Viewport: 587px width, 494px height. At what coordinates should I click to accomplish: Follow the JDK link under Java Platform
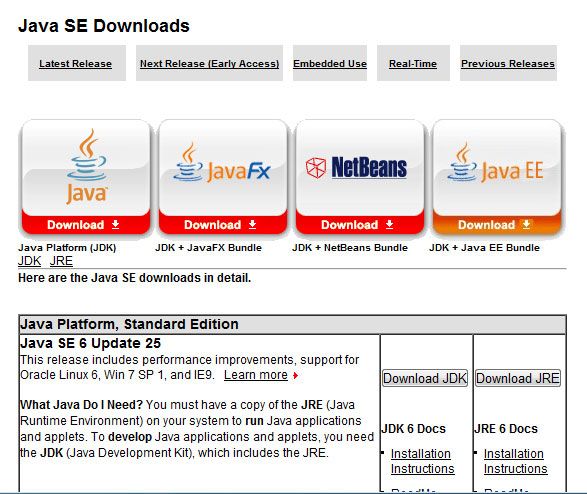point(30,260)
